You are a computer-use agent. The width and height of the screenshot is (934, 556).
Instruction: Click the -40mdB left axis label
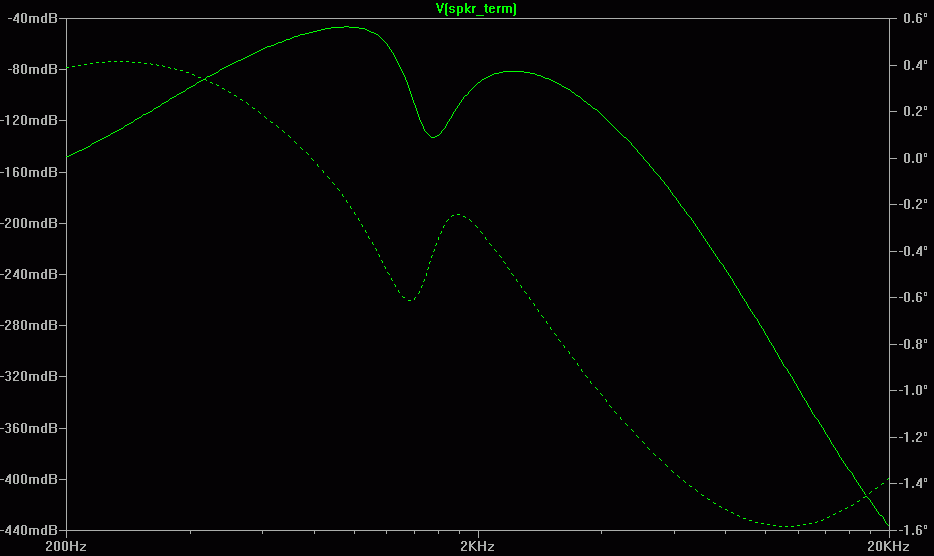point(32,18)
